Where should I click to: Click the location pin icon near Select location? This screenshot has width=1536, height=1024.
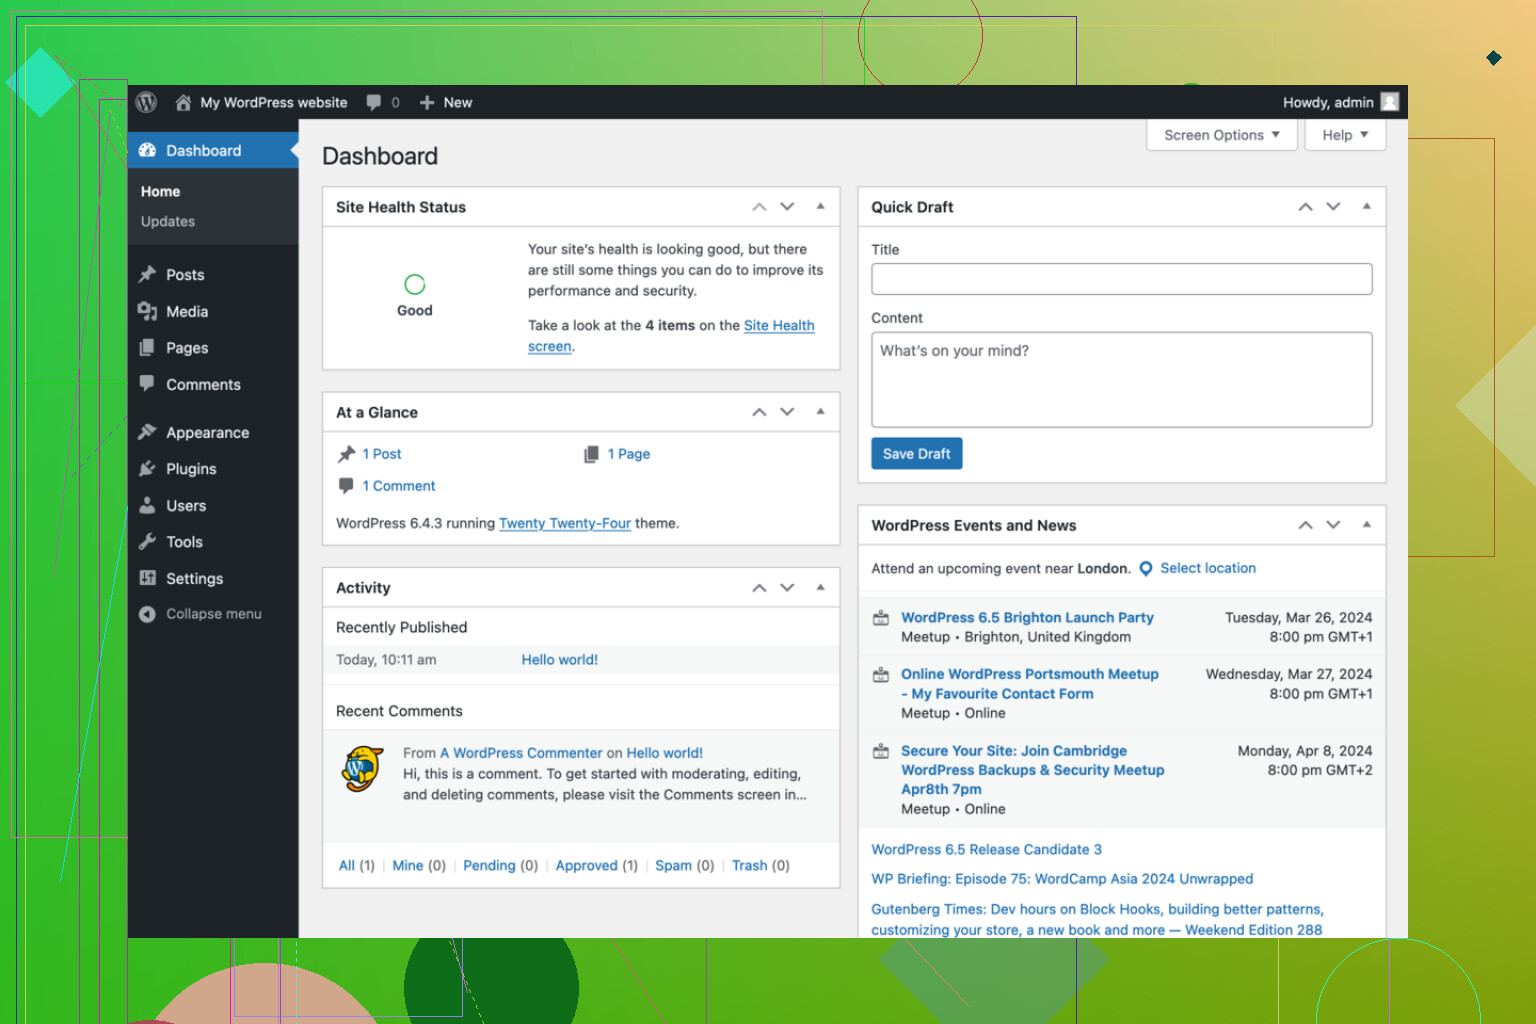point(1146,569)
